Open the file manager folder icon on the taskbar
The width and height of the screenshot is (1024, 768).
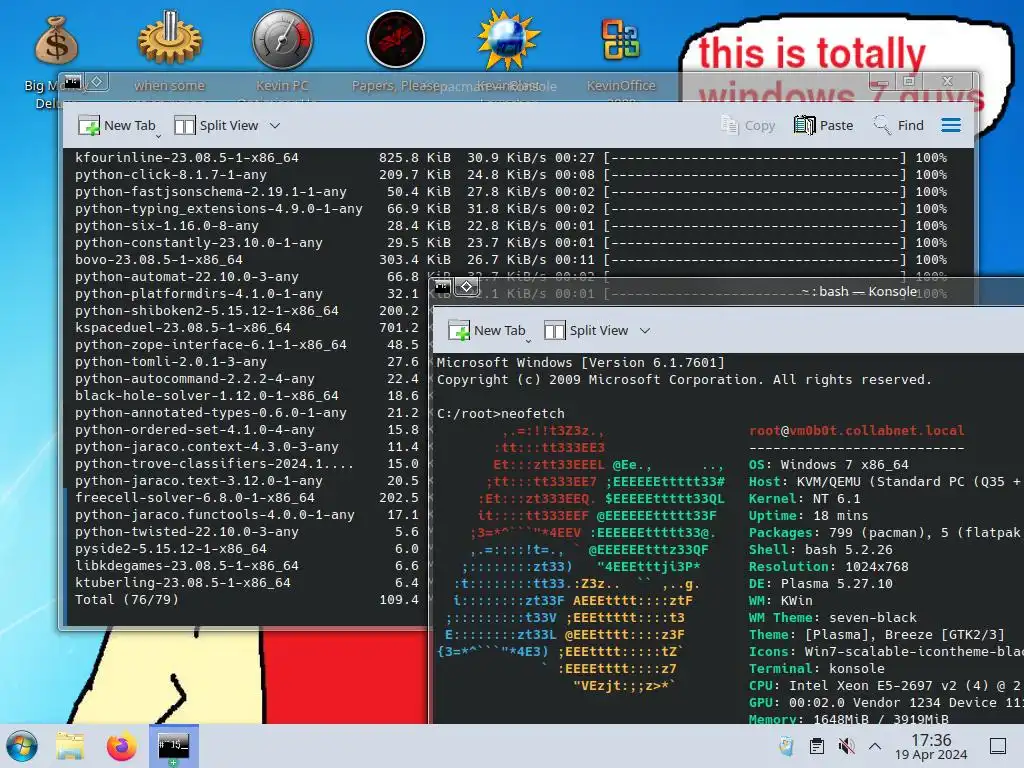click(x=70, y=746)
